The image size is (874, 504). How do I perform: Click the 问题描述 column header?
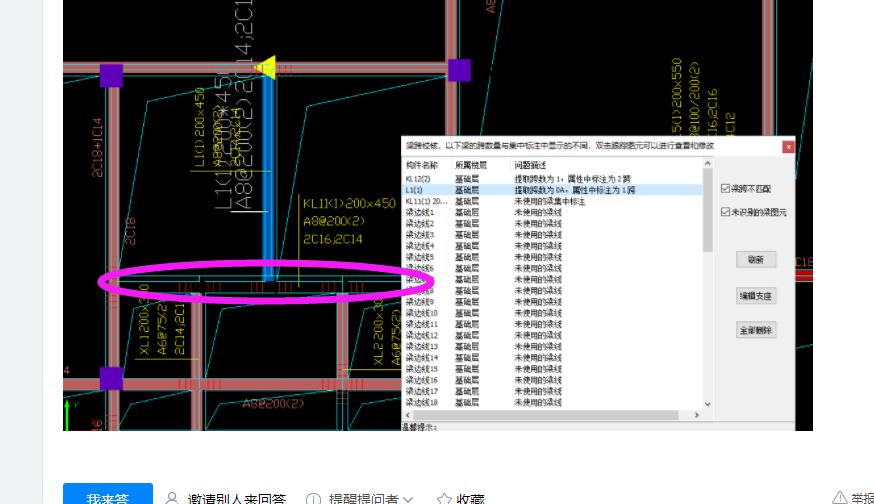[x=530, y=165]
